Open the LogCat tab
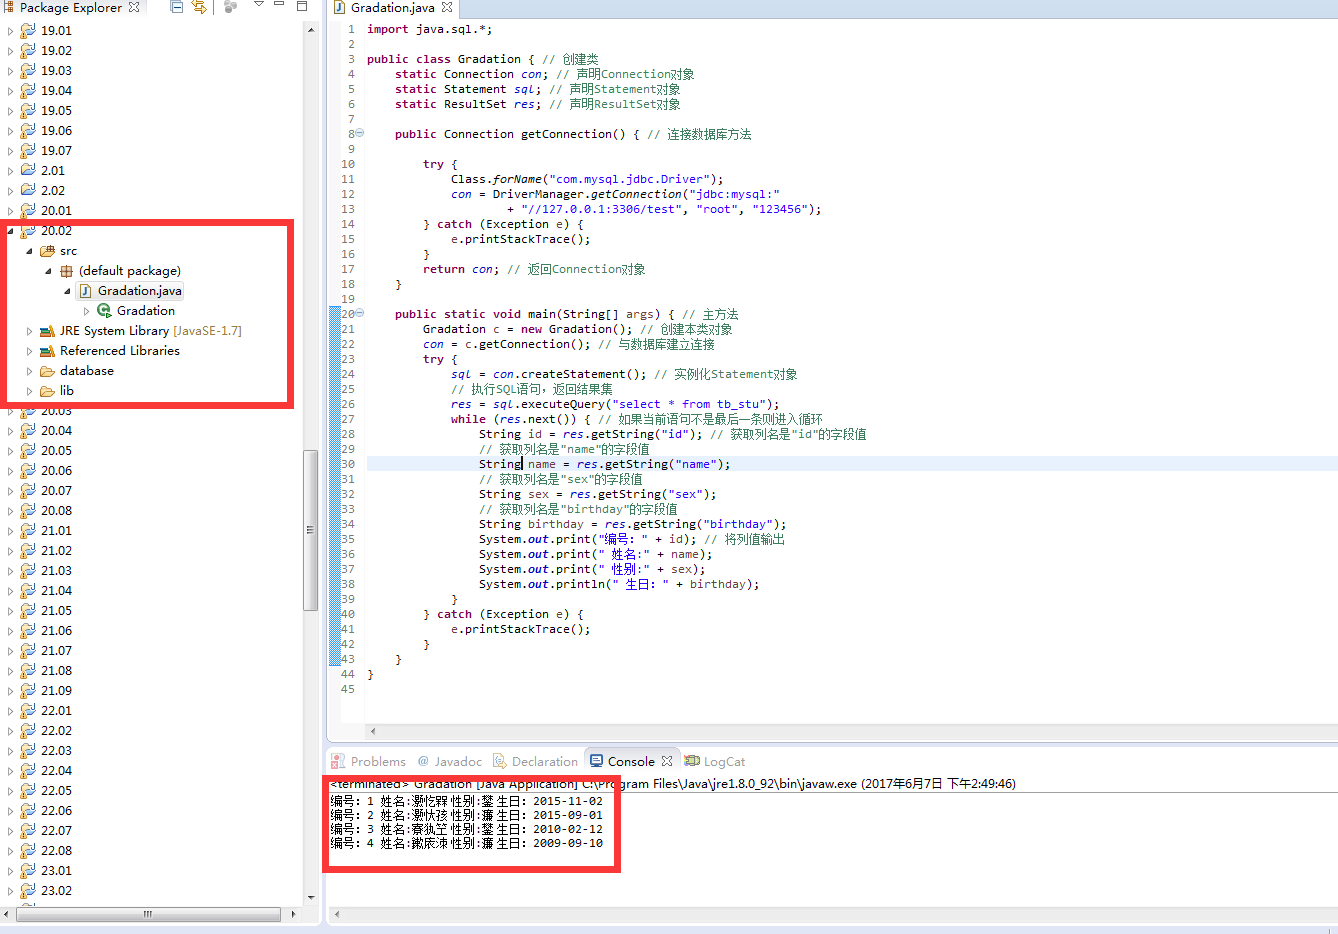Viewport: 1338px width, 934px height. click(715, 761)
